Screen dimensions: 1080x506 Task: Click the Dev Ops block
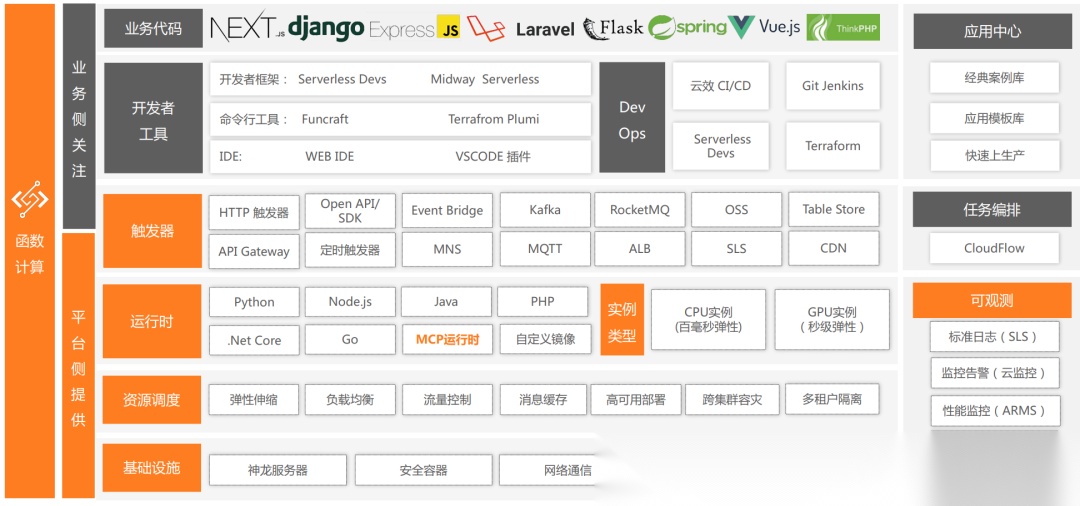[632, 118]
